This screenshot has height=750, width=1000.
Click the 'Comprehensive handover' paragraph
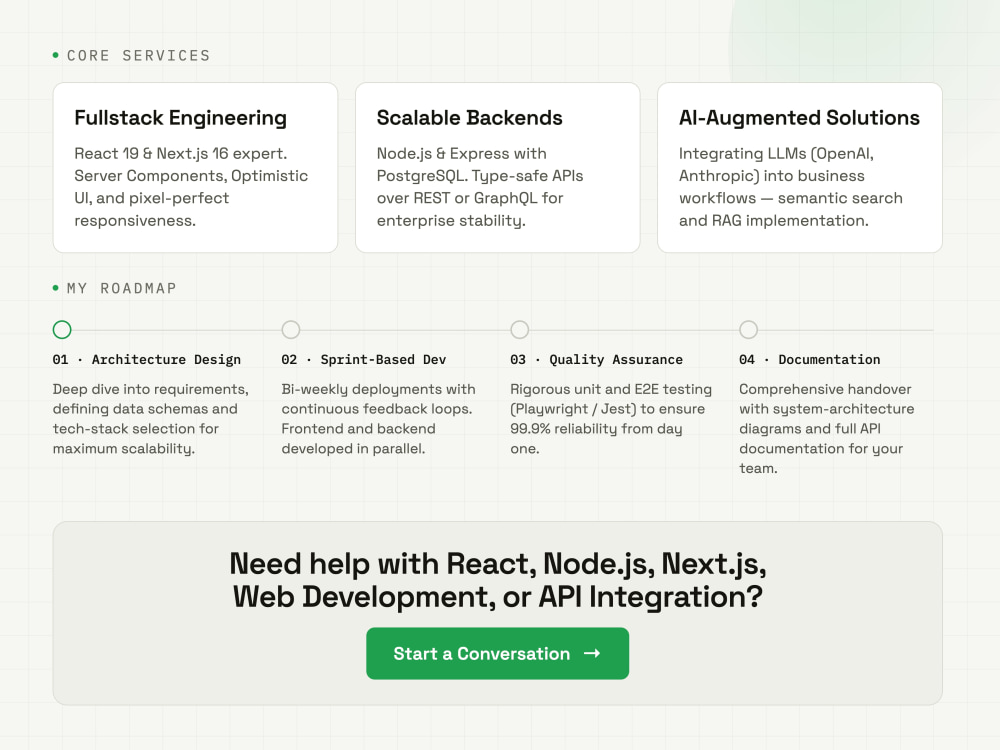827,429
